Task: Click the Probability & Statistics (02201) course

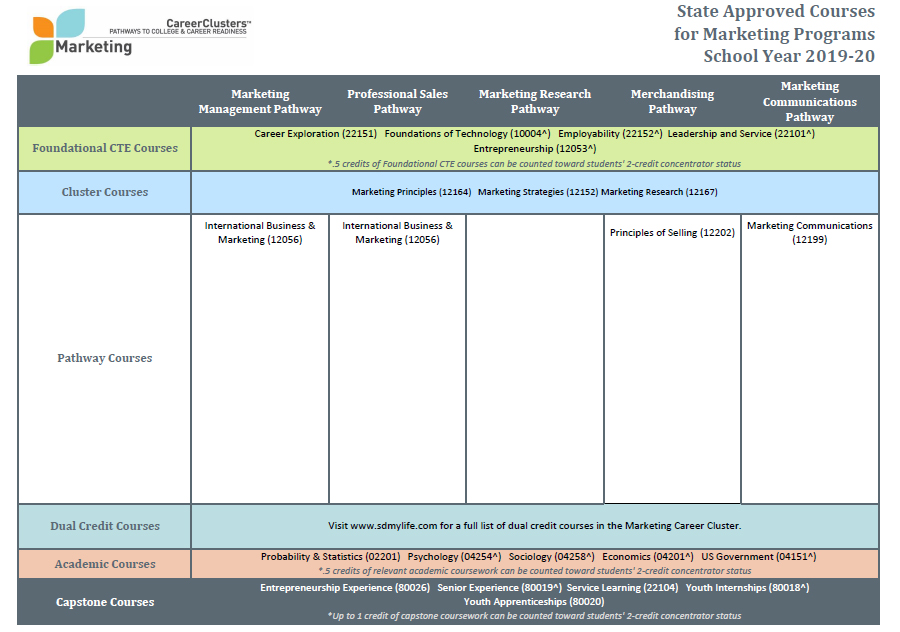Action: (330, 557)
